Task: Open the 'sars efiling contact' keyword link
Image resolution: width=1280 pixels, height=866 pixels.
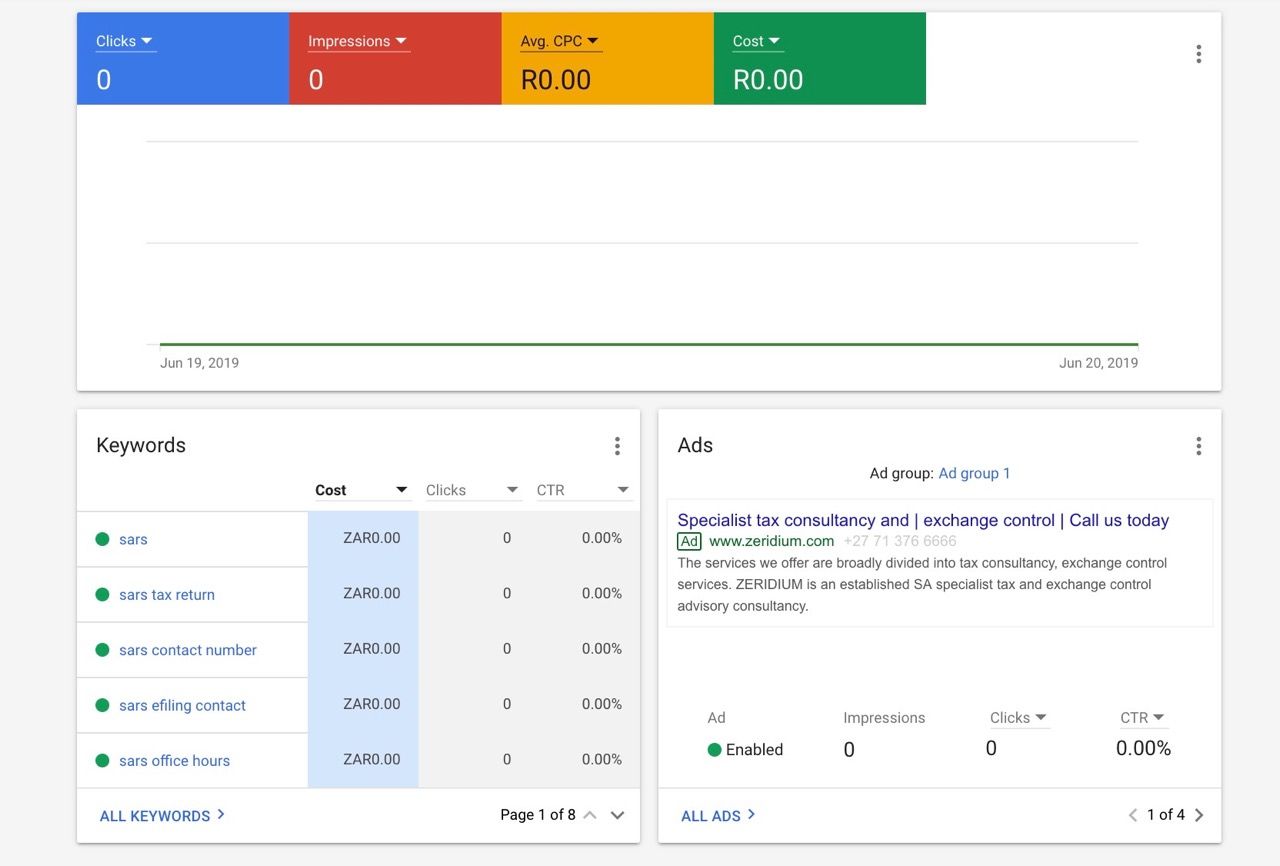Action: coord(182,705)
